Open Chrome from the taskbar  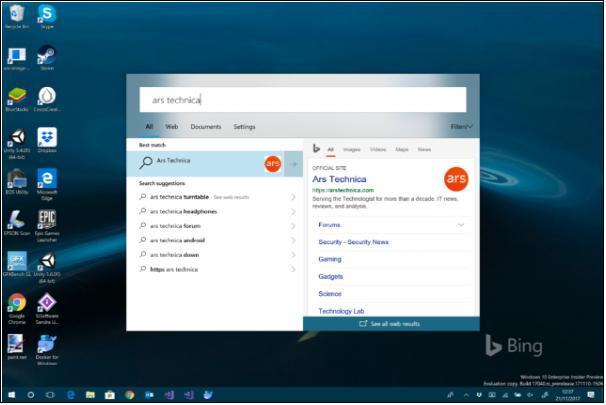click(x=129, y=395)
